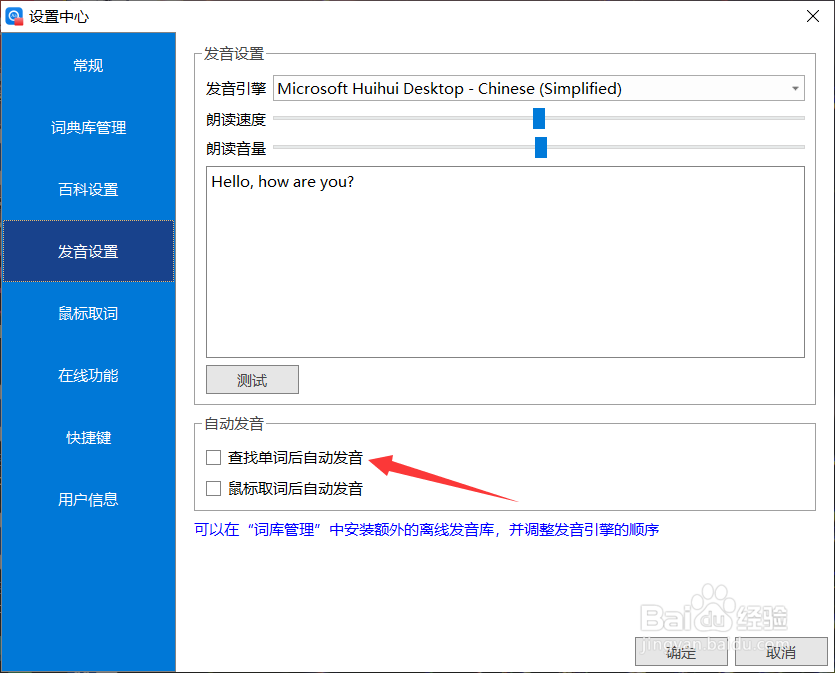Click the 朗读速度 slider handle
Image resolution: width=835 pixels, height=673 pixels.
click(x=539, y=118)
